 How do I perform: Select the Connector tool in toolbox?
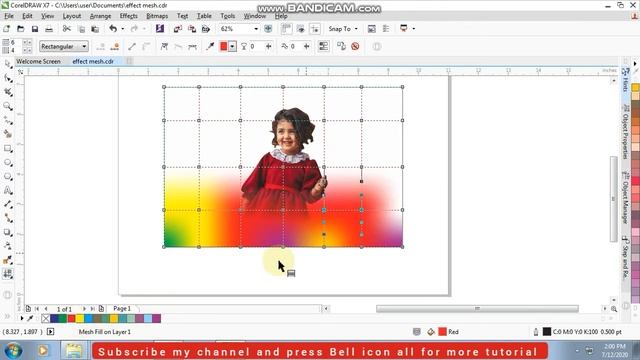click(x=8, y=218)
